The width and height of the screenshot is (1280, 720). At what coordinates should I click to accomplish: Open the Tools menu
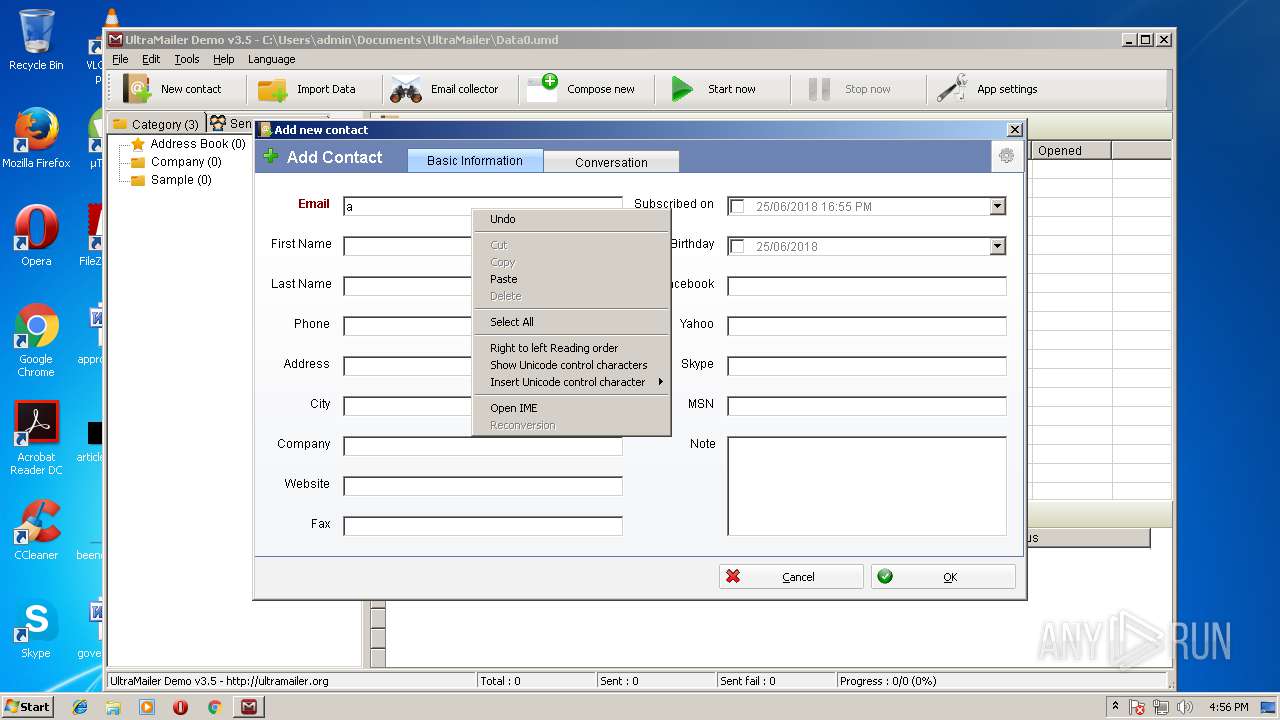point(187,59)
